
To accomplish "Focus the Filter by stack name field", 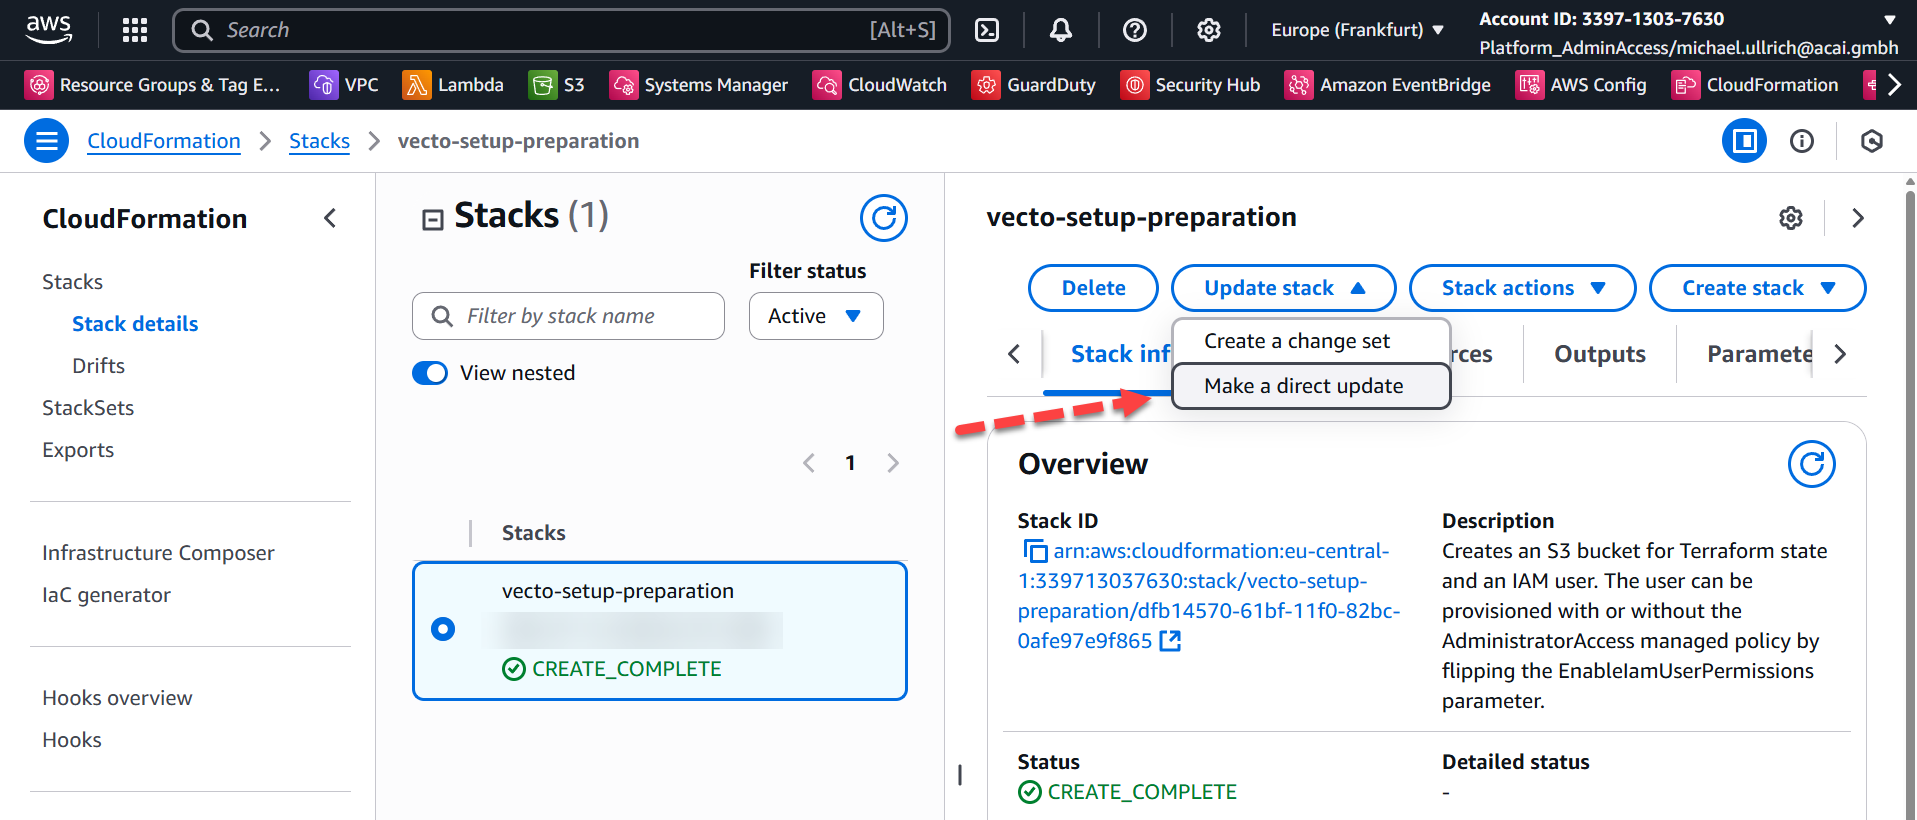I will tap(568, 316).
